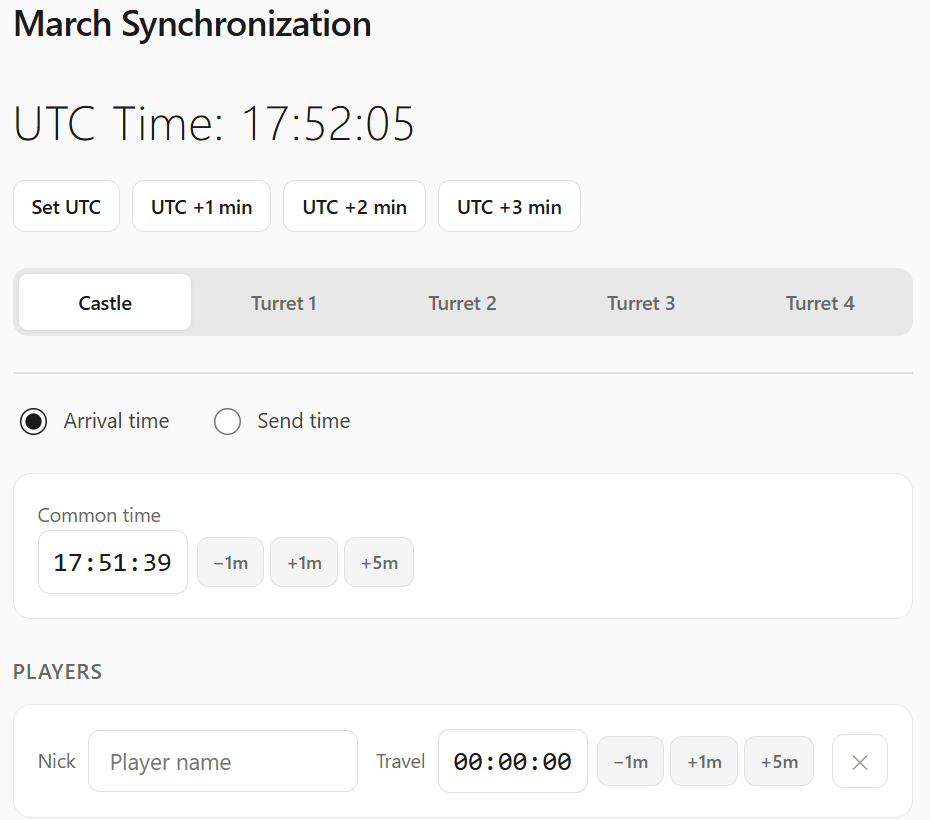Click the Nick label
The width and height of the screenshot is (930, 820).
coord(57,761)
